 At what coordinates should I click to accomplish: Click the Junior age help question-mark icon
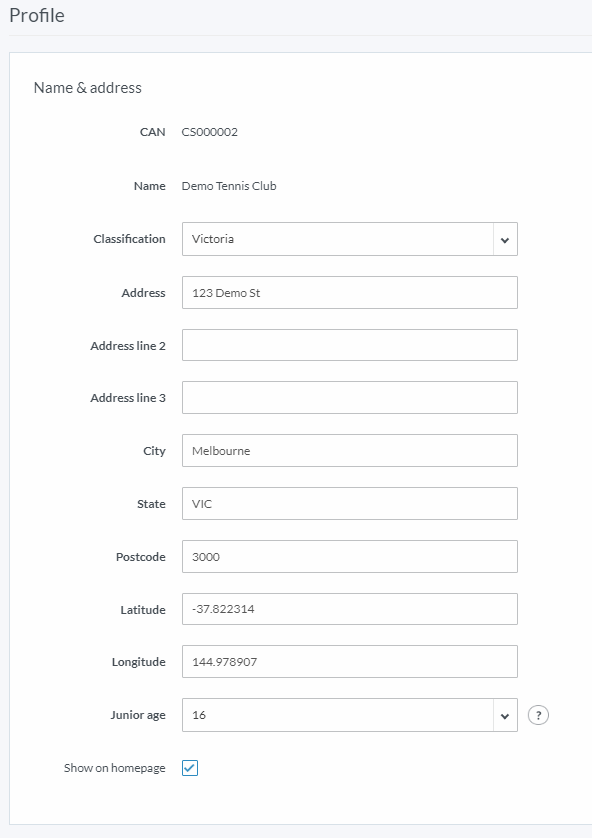coord(538,715)
